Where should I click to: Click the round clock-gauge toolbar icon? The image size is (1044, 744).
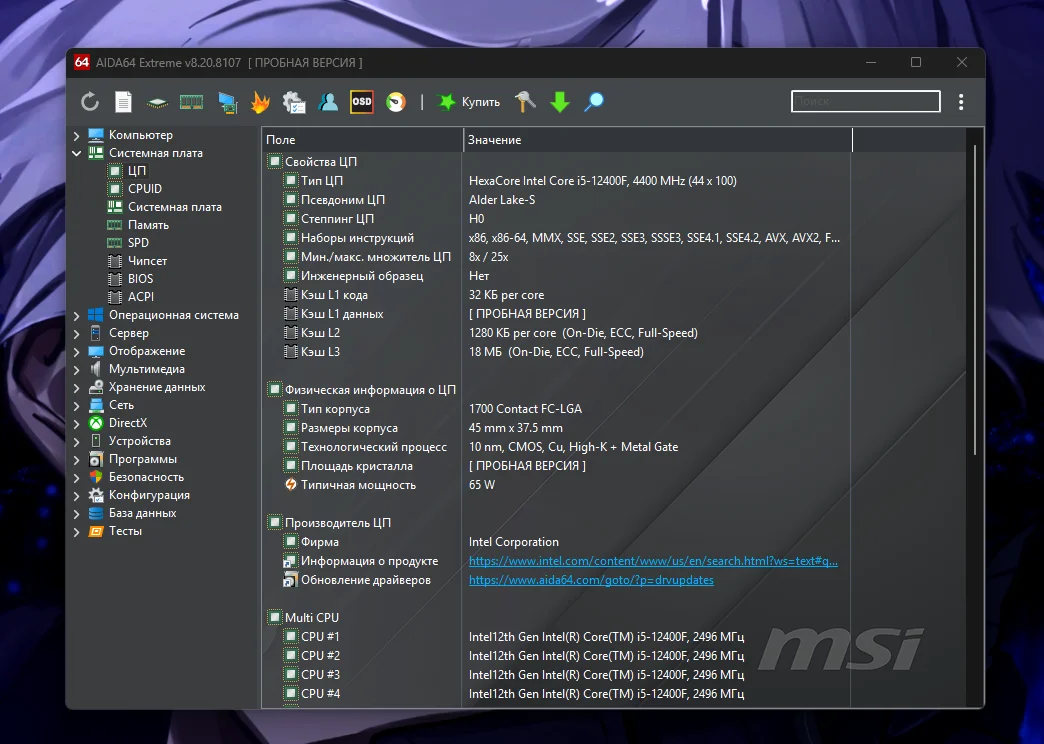pos(395,102)
